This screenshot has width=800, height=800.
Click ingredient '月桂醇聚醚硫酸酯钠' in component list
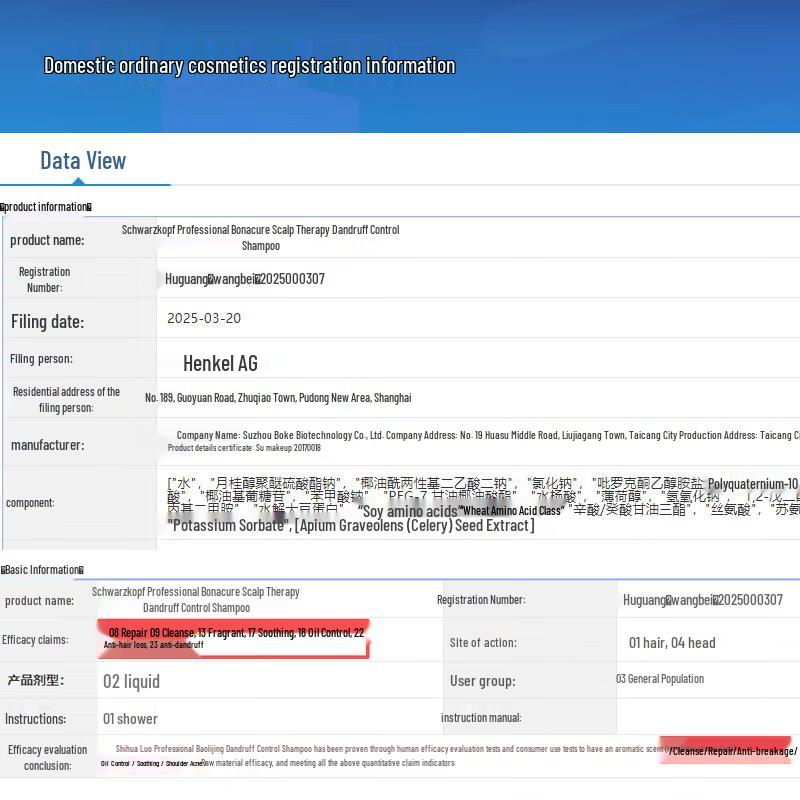275,483
